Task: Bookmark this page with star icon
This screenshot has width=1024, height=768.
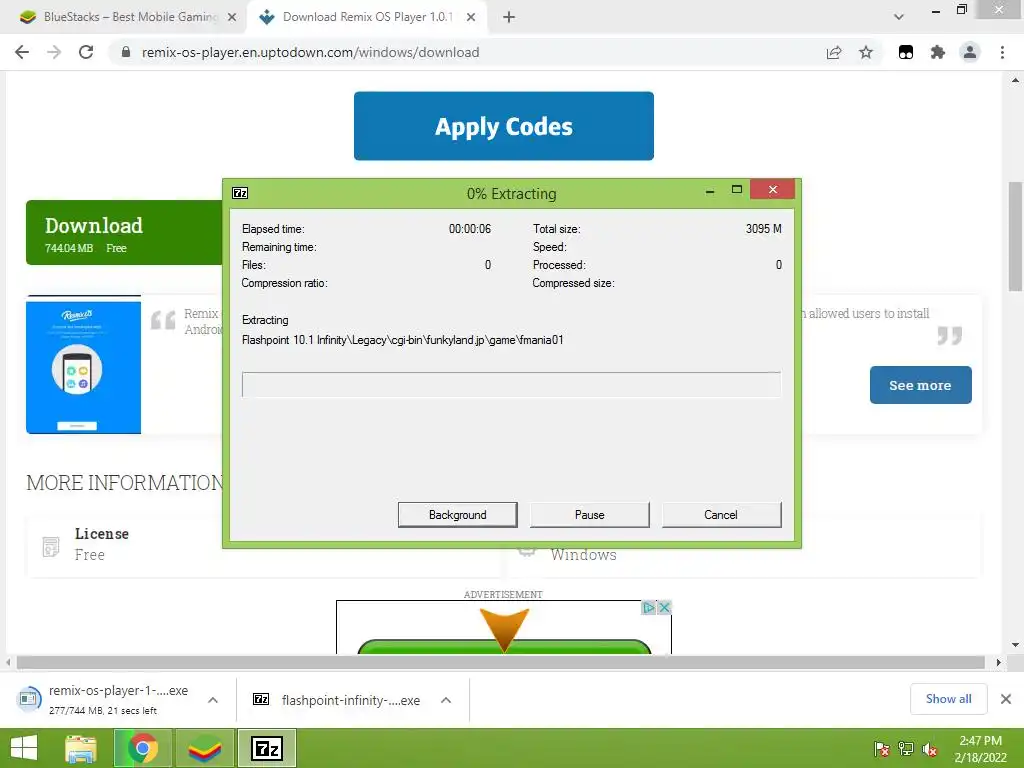Action: pos(866,52)
